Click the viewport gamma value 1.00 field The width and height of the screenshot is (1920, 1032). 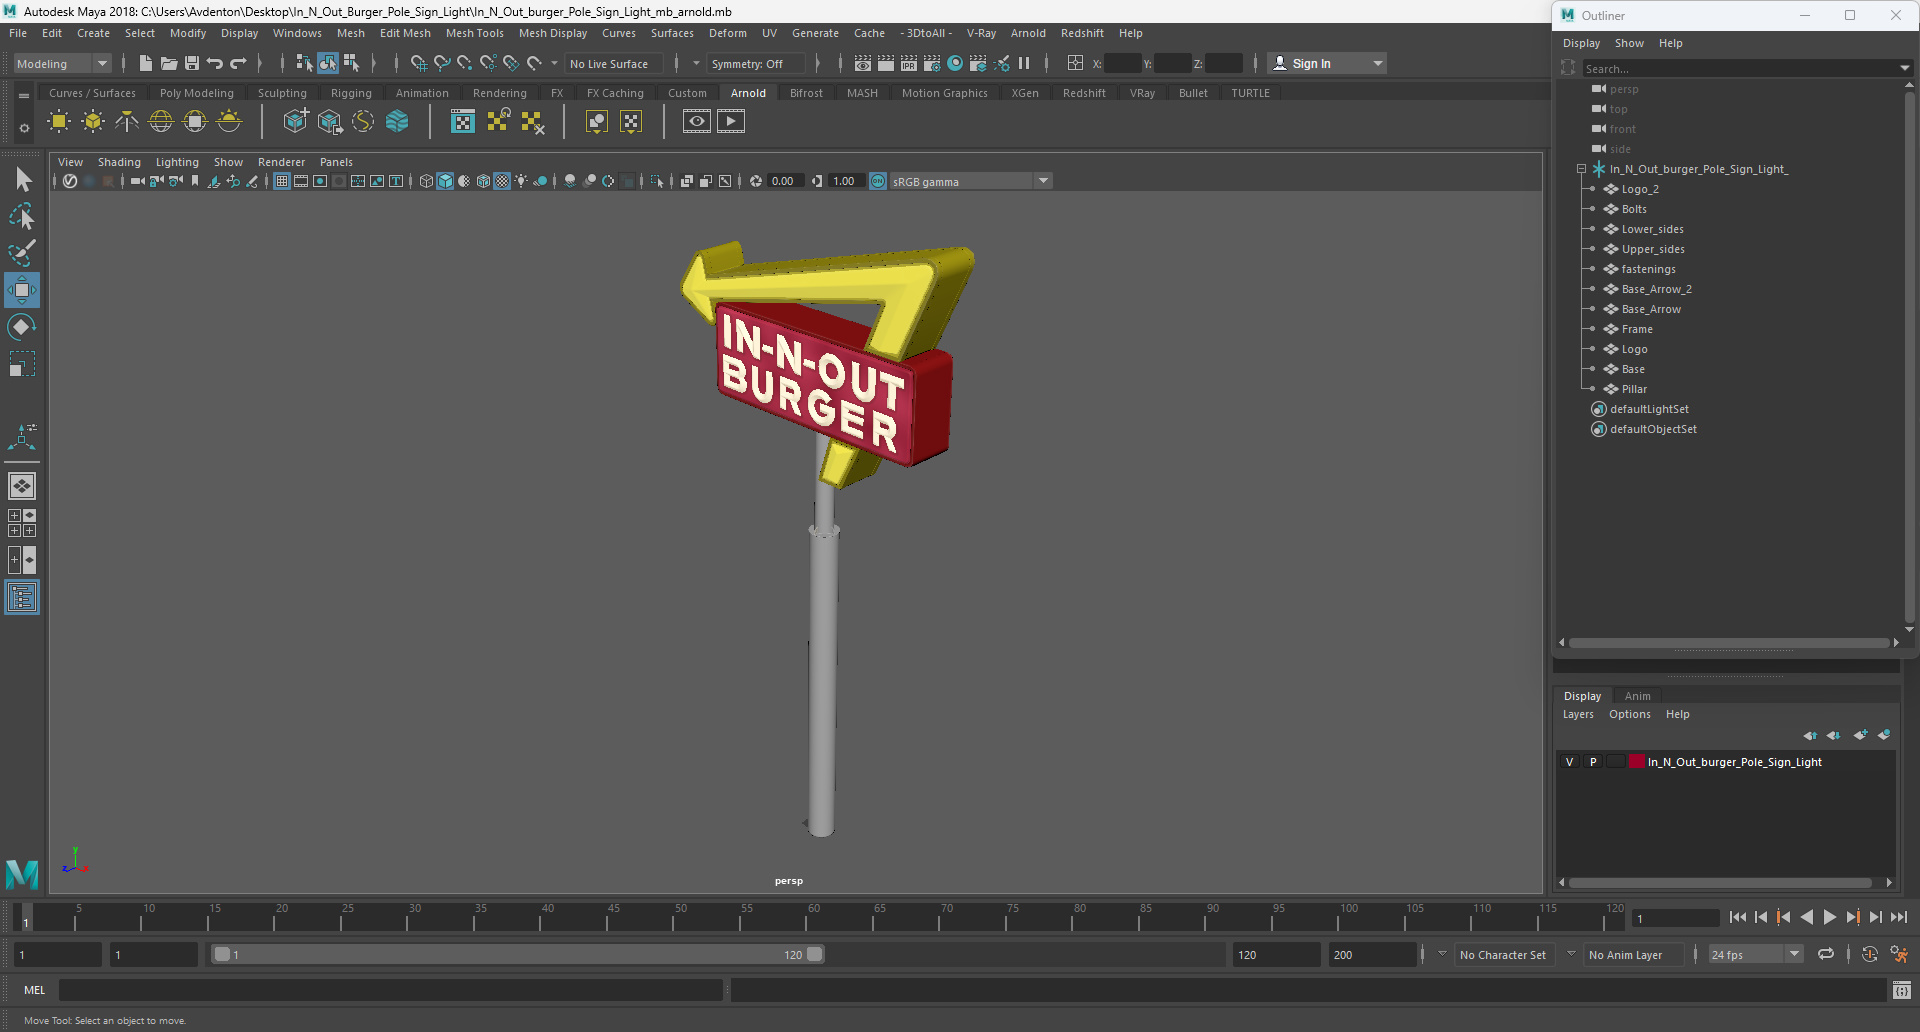pos(844,181)
